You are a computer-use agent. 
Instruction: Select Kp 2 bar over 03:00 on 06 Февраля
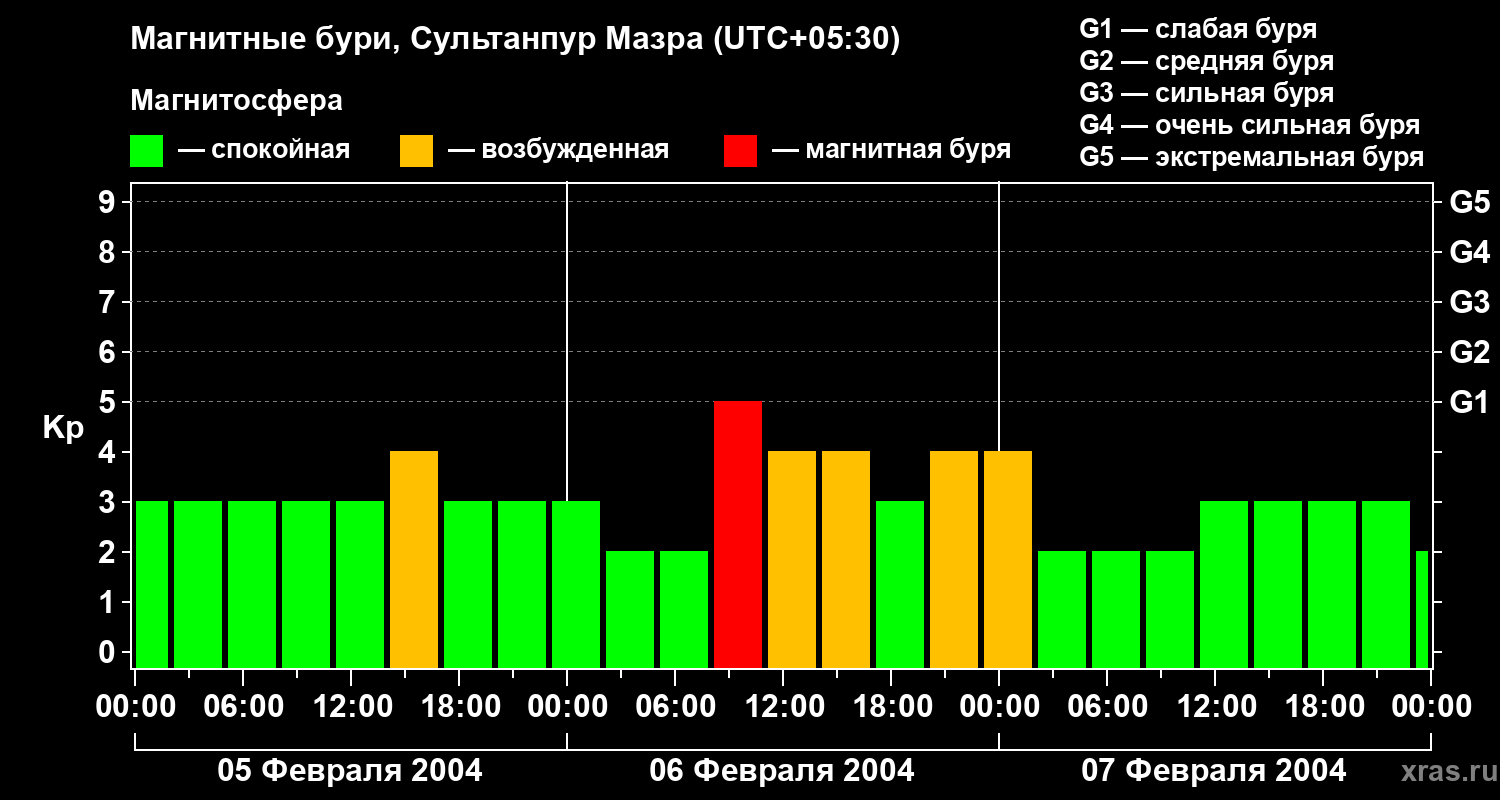pyautogui.click(x=630, y=610)
